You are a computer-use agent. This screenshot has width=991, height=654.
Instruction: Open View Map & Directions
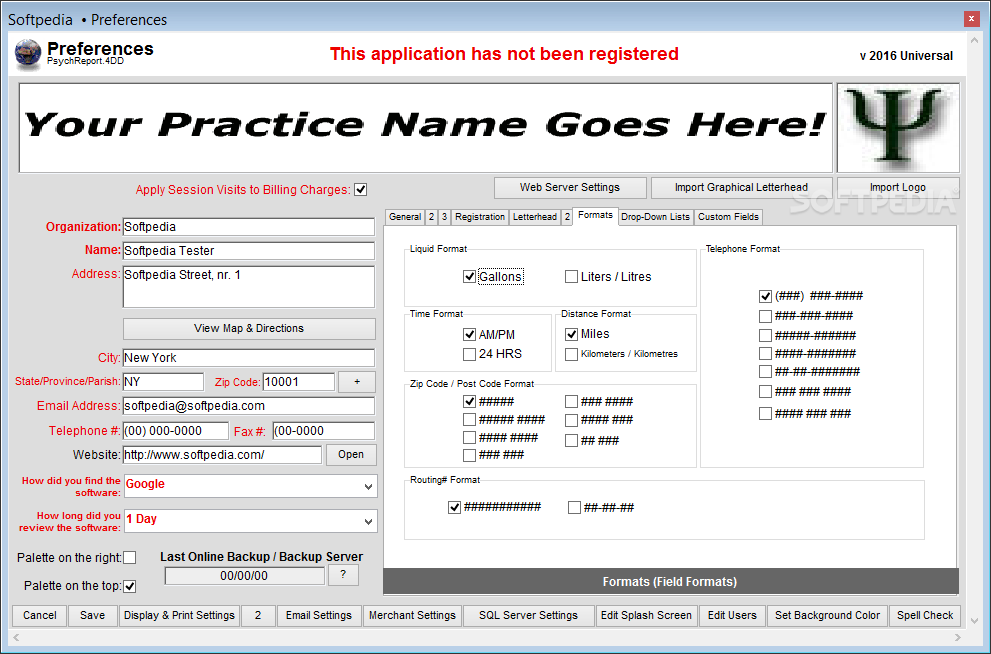[x=249, y=329]
